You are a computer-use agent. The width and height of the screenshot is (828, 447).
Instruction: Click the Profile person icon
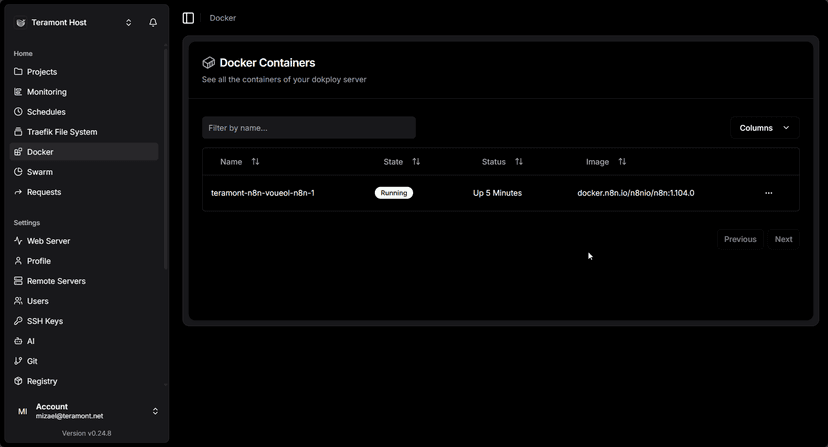pyautogui.click(x=18, y=260)
